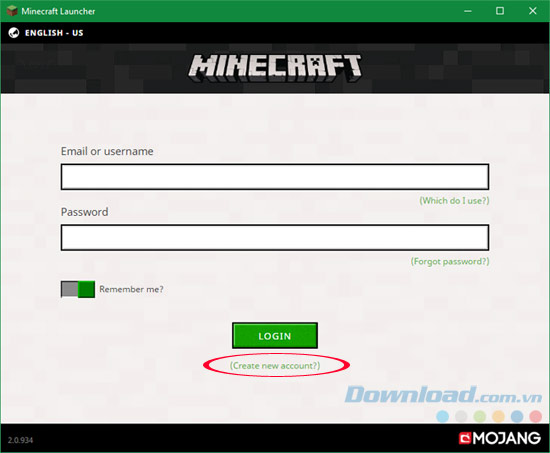Click the green LOGIN button
Viewport: 550px width, 453px height.
275,336
